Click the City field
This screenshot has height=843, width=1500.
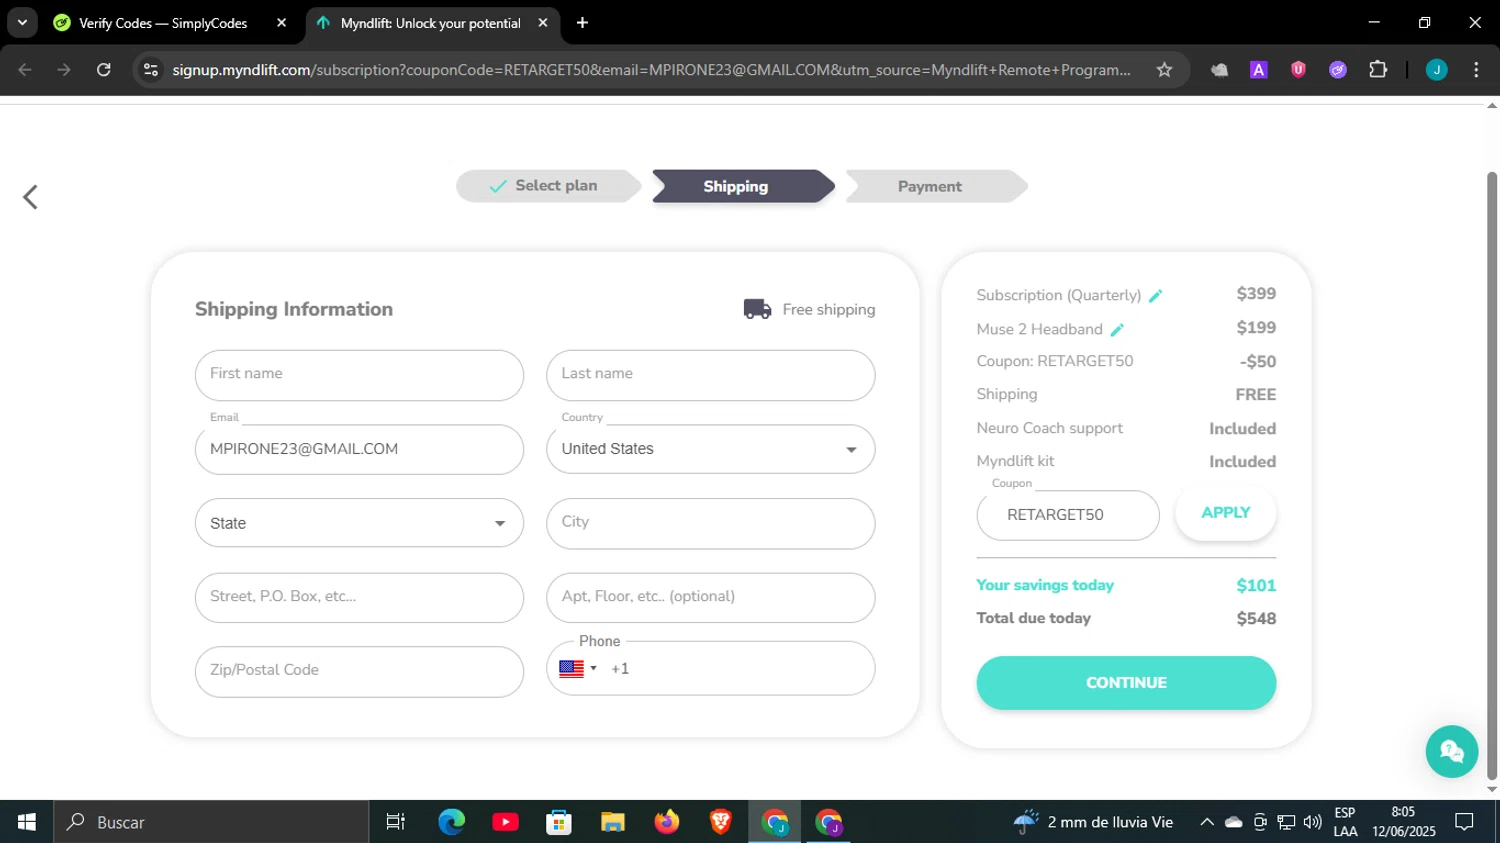pyautogui.click(x=711, y=523)
